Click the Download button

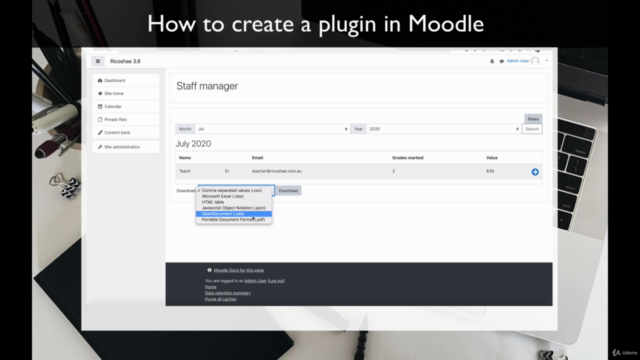288,191
